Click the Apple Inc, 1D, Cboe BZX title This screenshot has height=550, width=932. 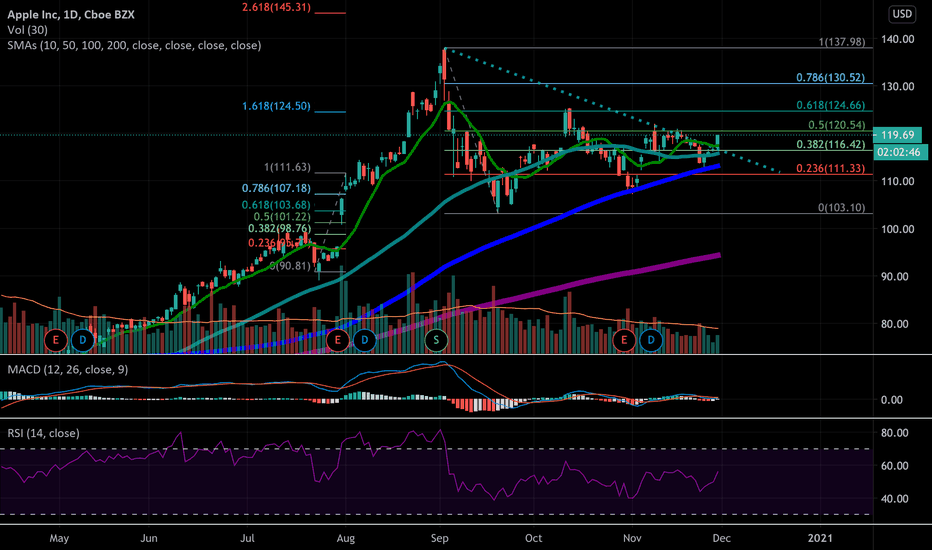coord(71,14)
